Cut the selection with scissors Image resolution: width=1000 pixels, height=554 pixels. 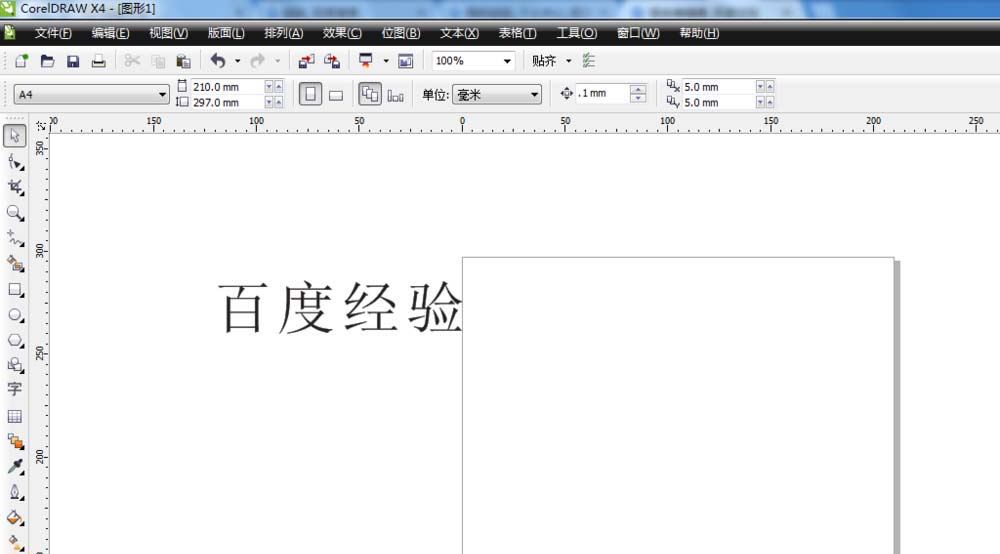tap(132, 61)
